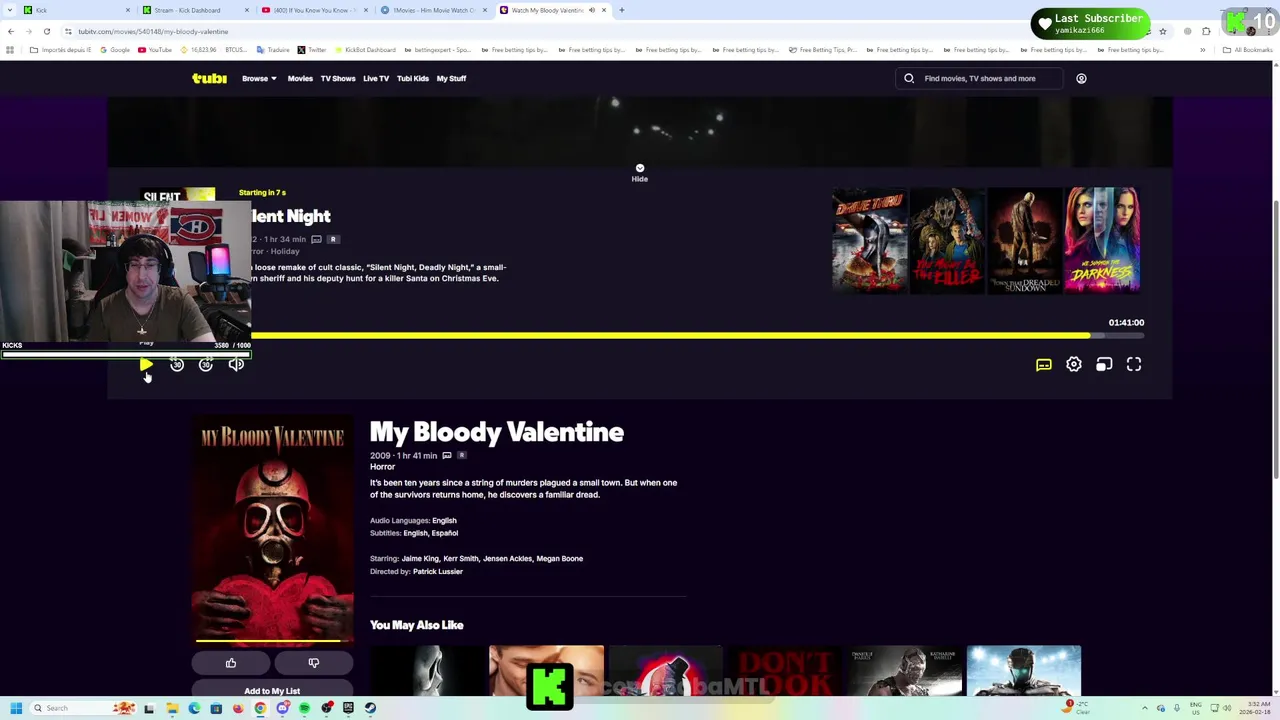The image size is (1280, 720).
Task: Switch to the If You Know You Know YouTube tab
Action: (314, 10)
